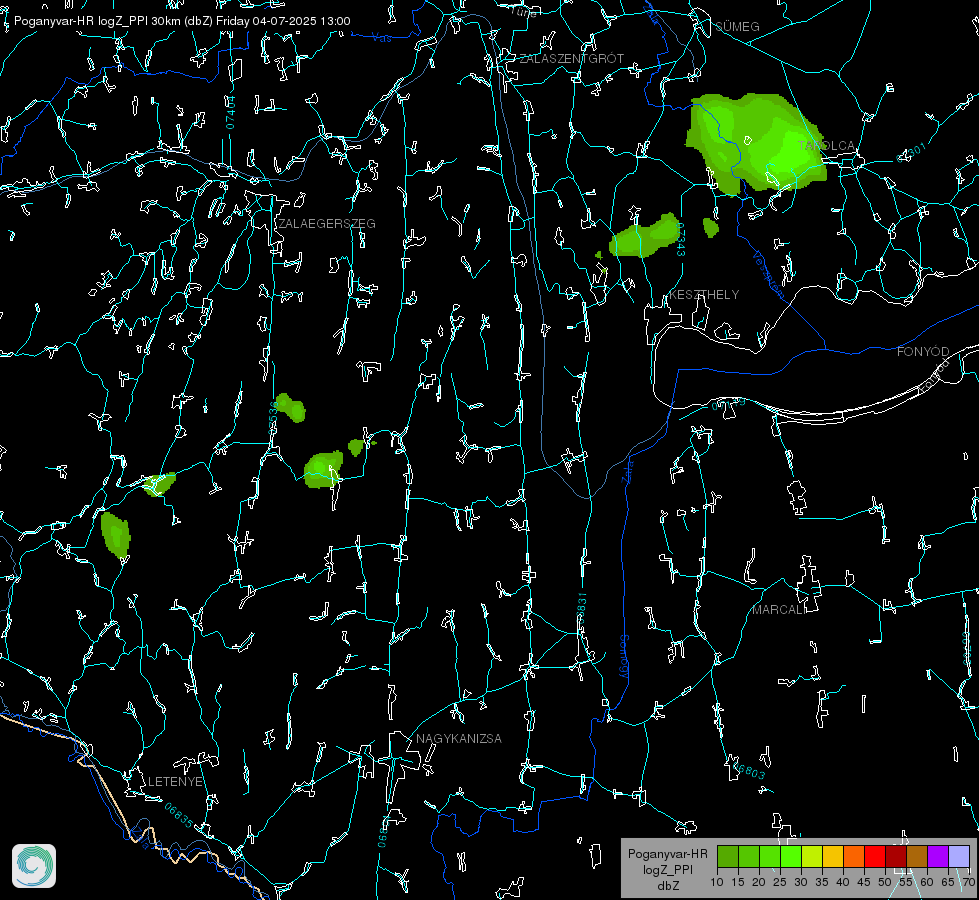This screenshot has height=900, width=979.
Task: Click the Zala river label
Action: pyautogui.click(x=628, y=470)
